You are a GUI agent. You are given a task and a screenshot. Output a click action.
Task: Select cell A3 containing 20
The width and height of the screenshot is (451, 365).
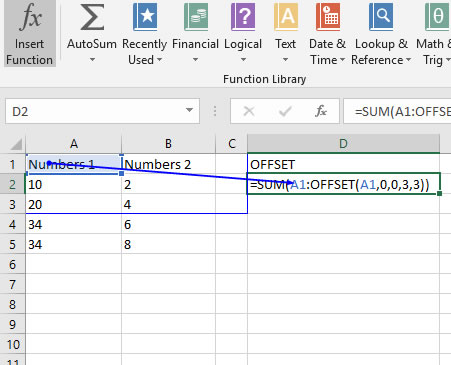click(74, 204)
